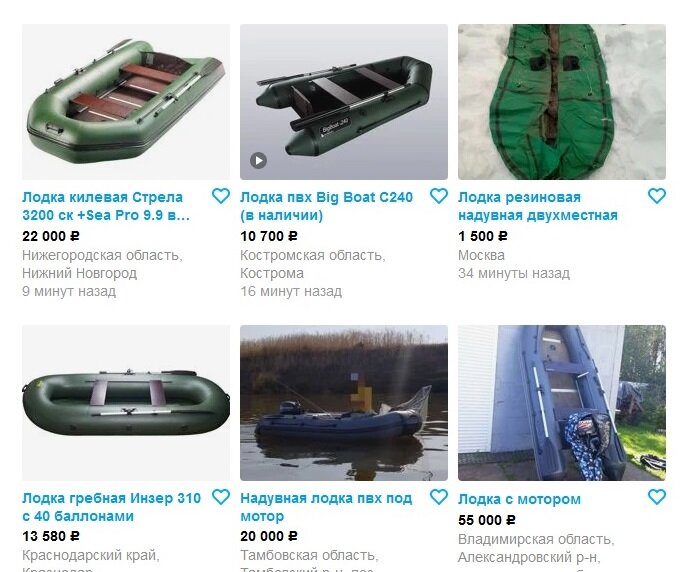View blue boat on river photo
The height and width of the screenshot is (572, 691).
point(344,403)
